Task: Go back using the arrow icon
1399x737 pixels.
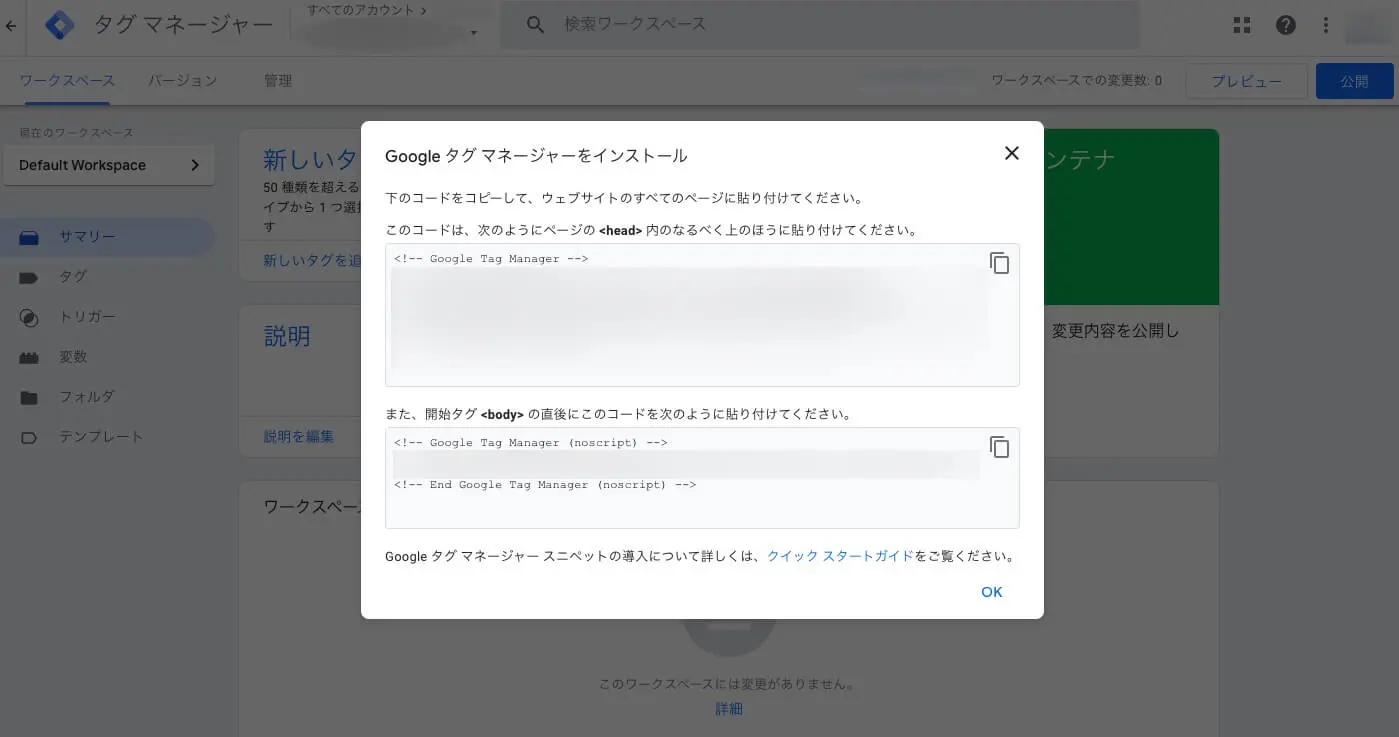Action: [x=11, y=25]
